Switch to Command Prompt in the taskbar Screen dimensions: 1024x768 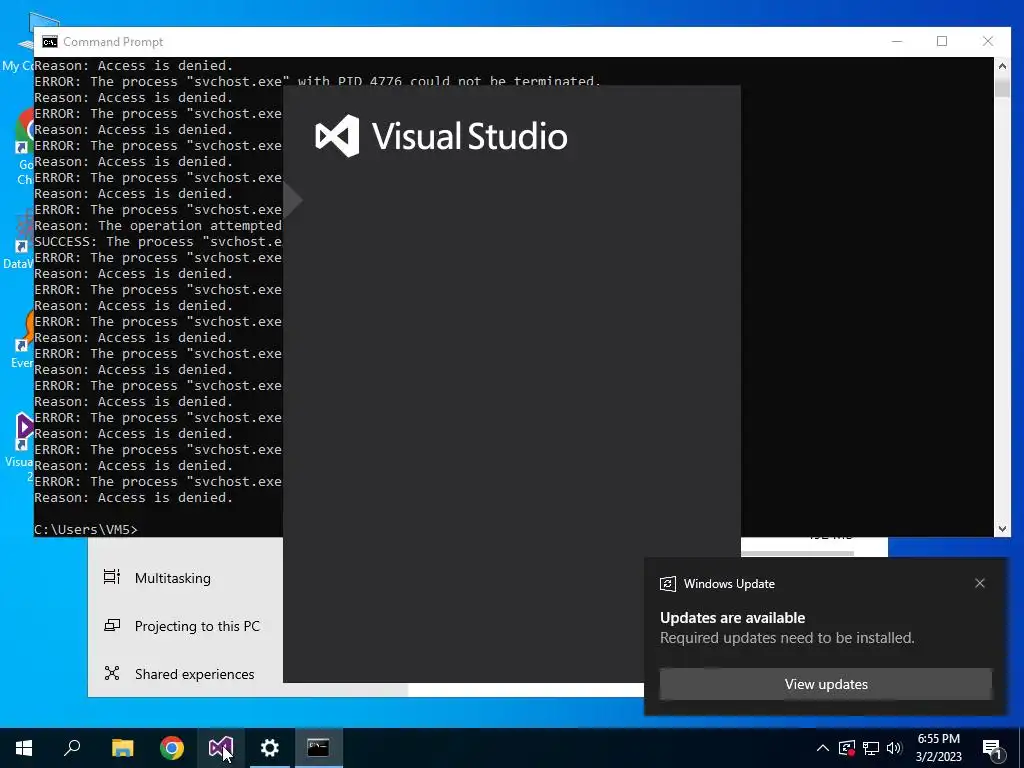pyautogui.click(x=318, y=748)
